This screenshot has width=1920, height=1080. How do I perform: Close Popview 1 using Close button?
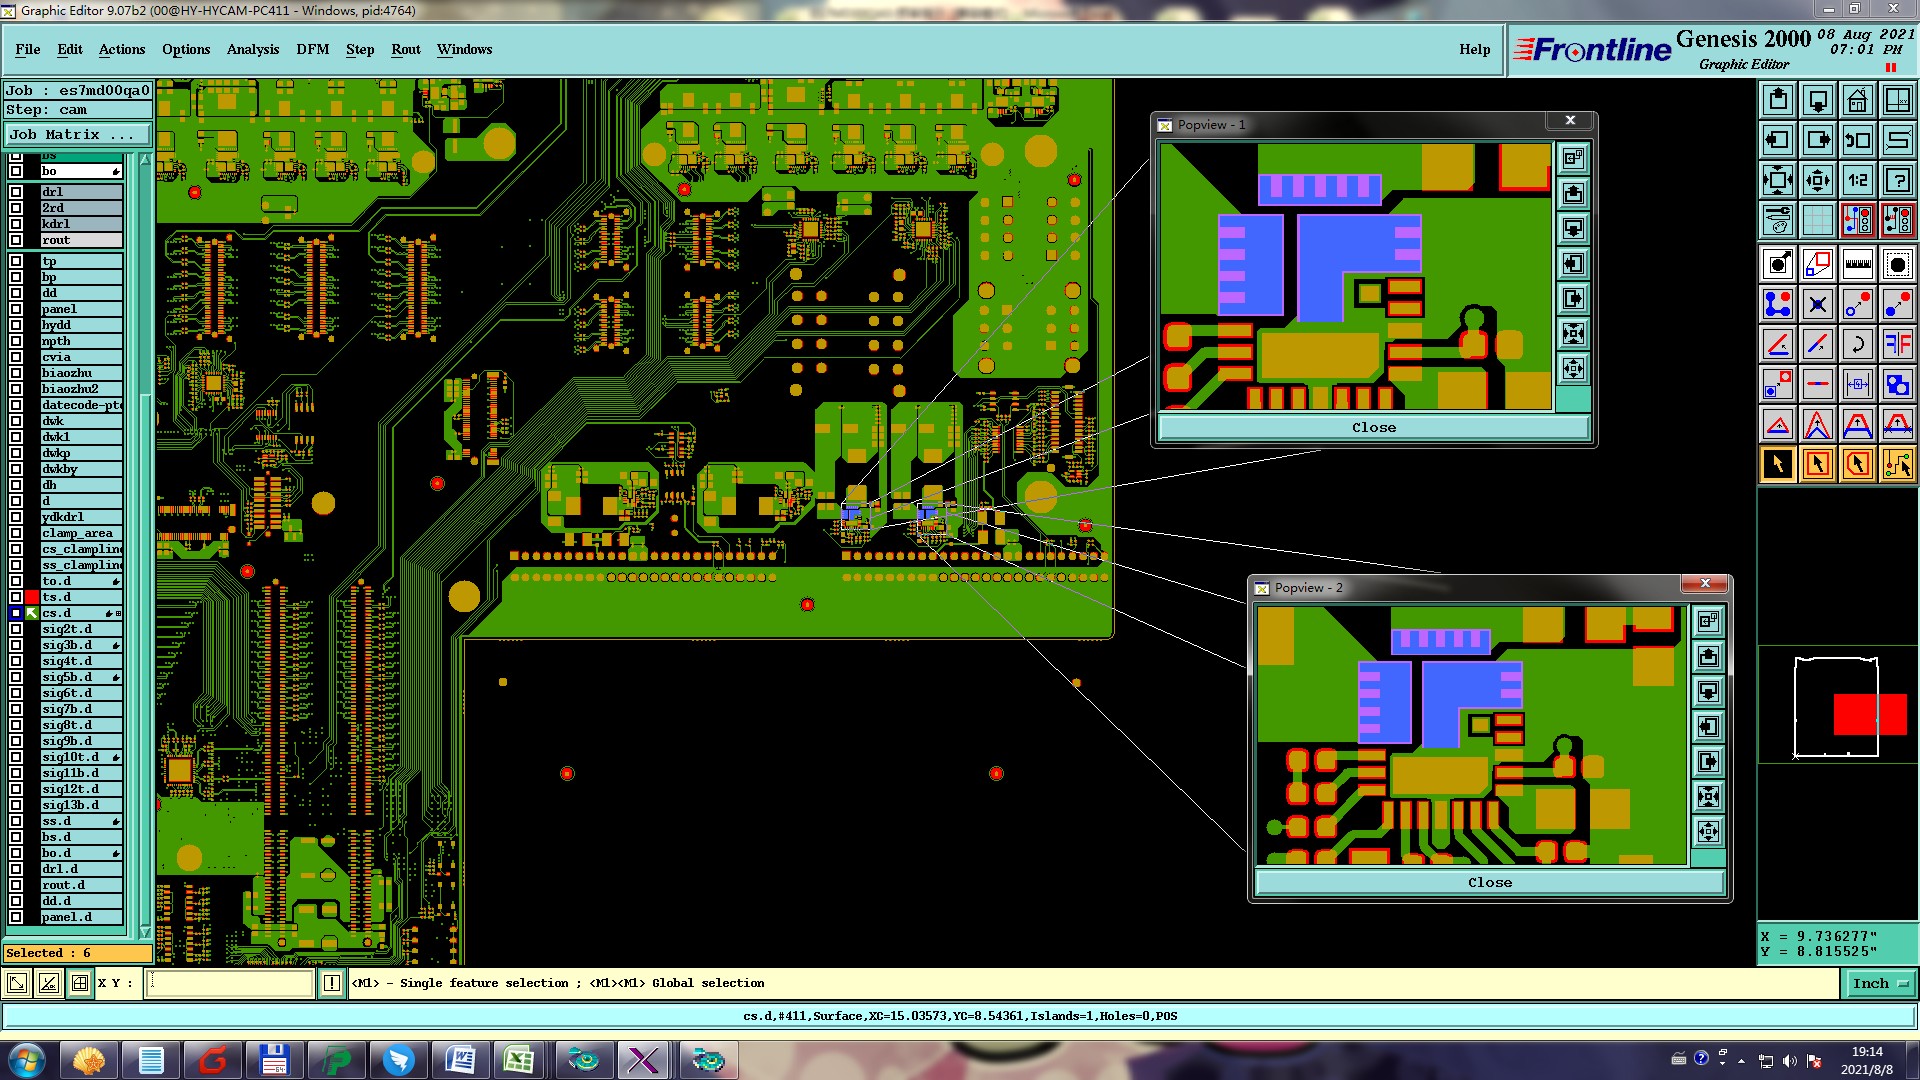[1373, 427]
